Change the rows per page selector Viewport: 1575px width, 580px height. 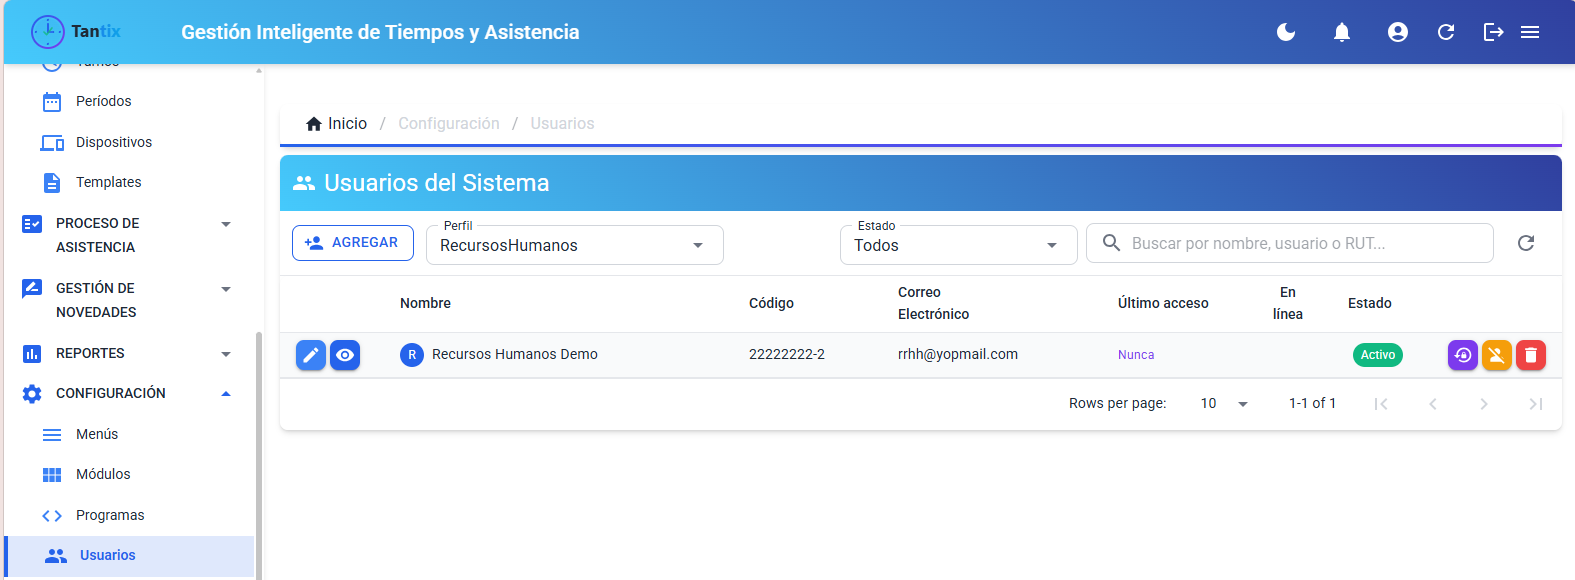[1224, 403]
